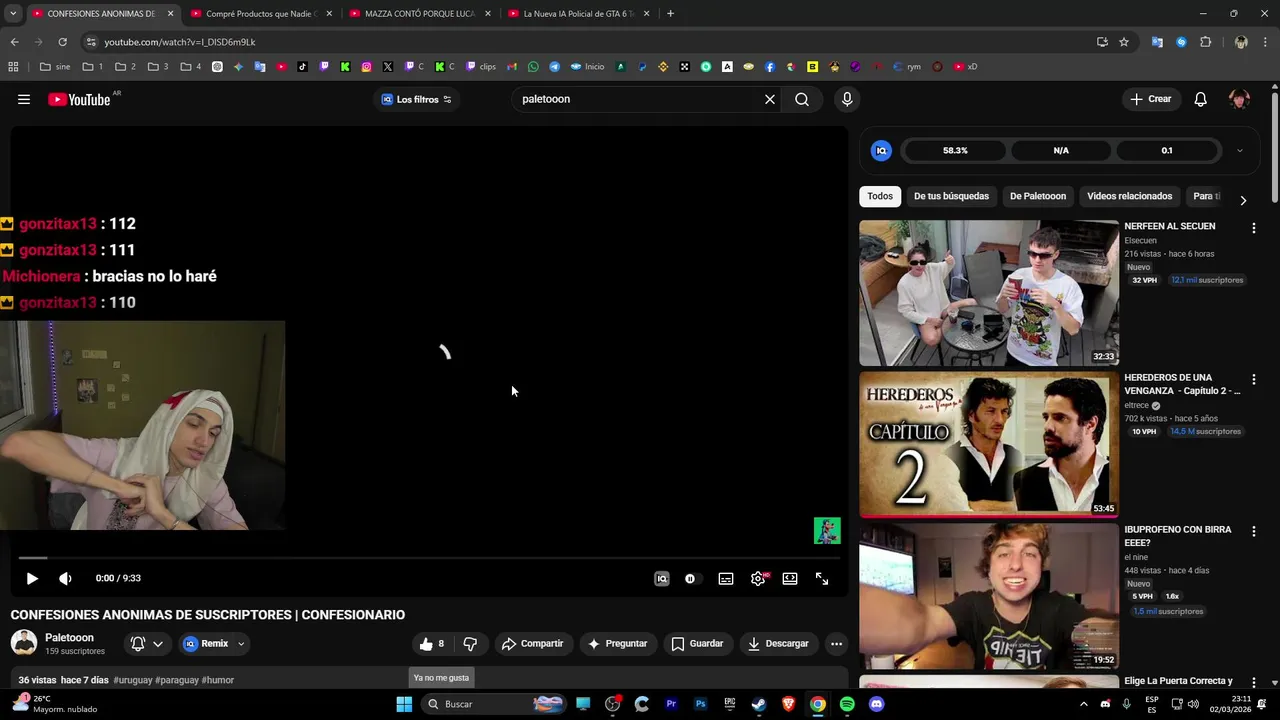Open more actions ellipsis under video
The height and width of the screenshot is (720, 1280).
pyautogui.click(x=837, y=644)
